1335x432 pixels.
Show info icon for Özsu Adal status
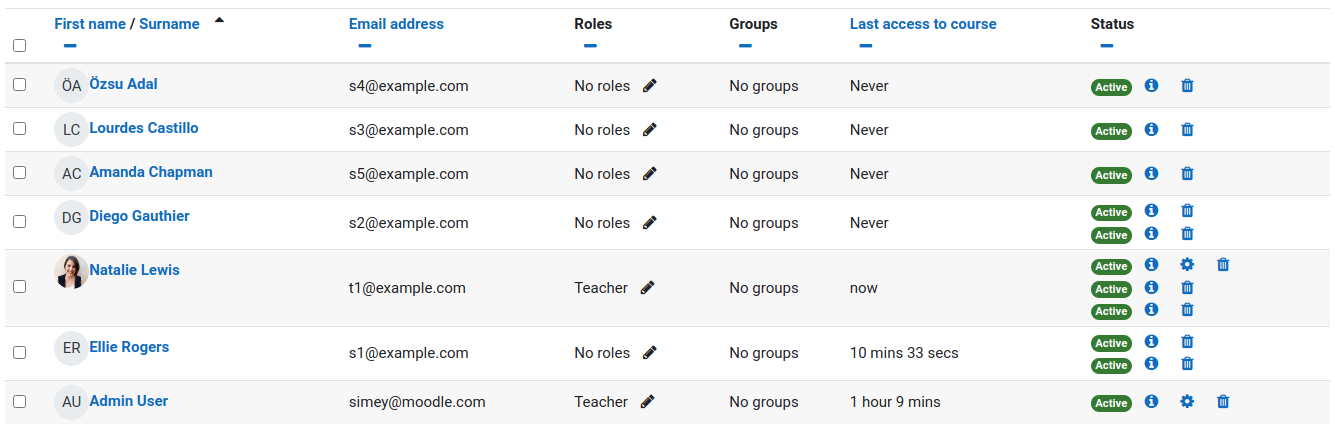pos(1151,86)
